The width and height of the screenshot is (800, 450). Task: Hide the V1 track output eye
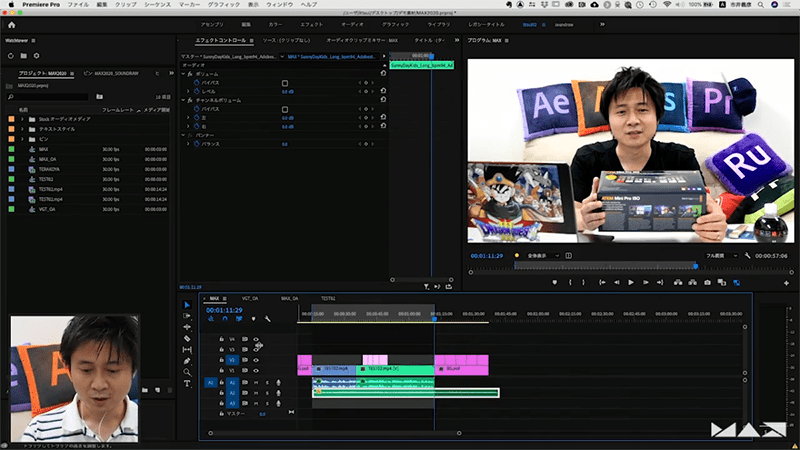pos(256,370)
